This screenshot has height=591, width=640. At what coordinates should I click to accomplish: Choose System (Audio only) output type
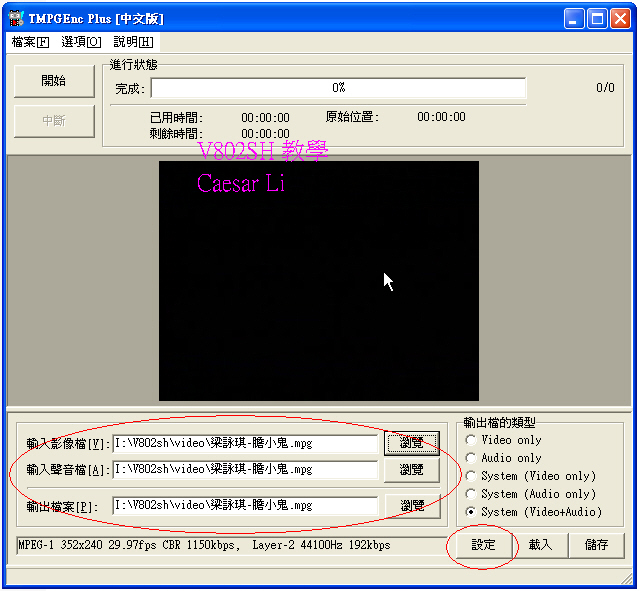pyautogui.click(x=471, y=494)
